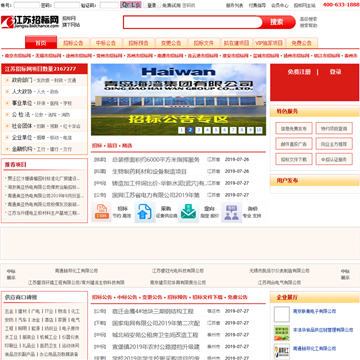The height and width of the screenshot is (360, 360).
Task: Open the 免费公告 navigation tab
Action: (302, 43)
